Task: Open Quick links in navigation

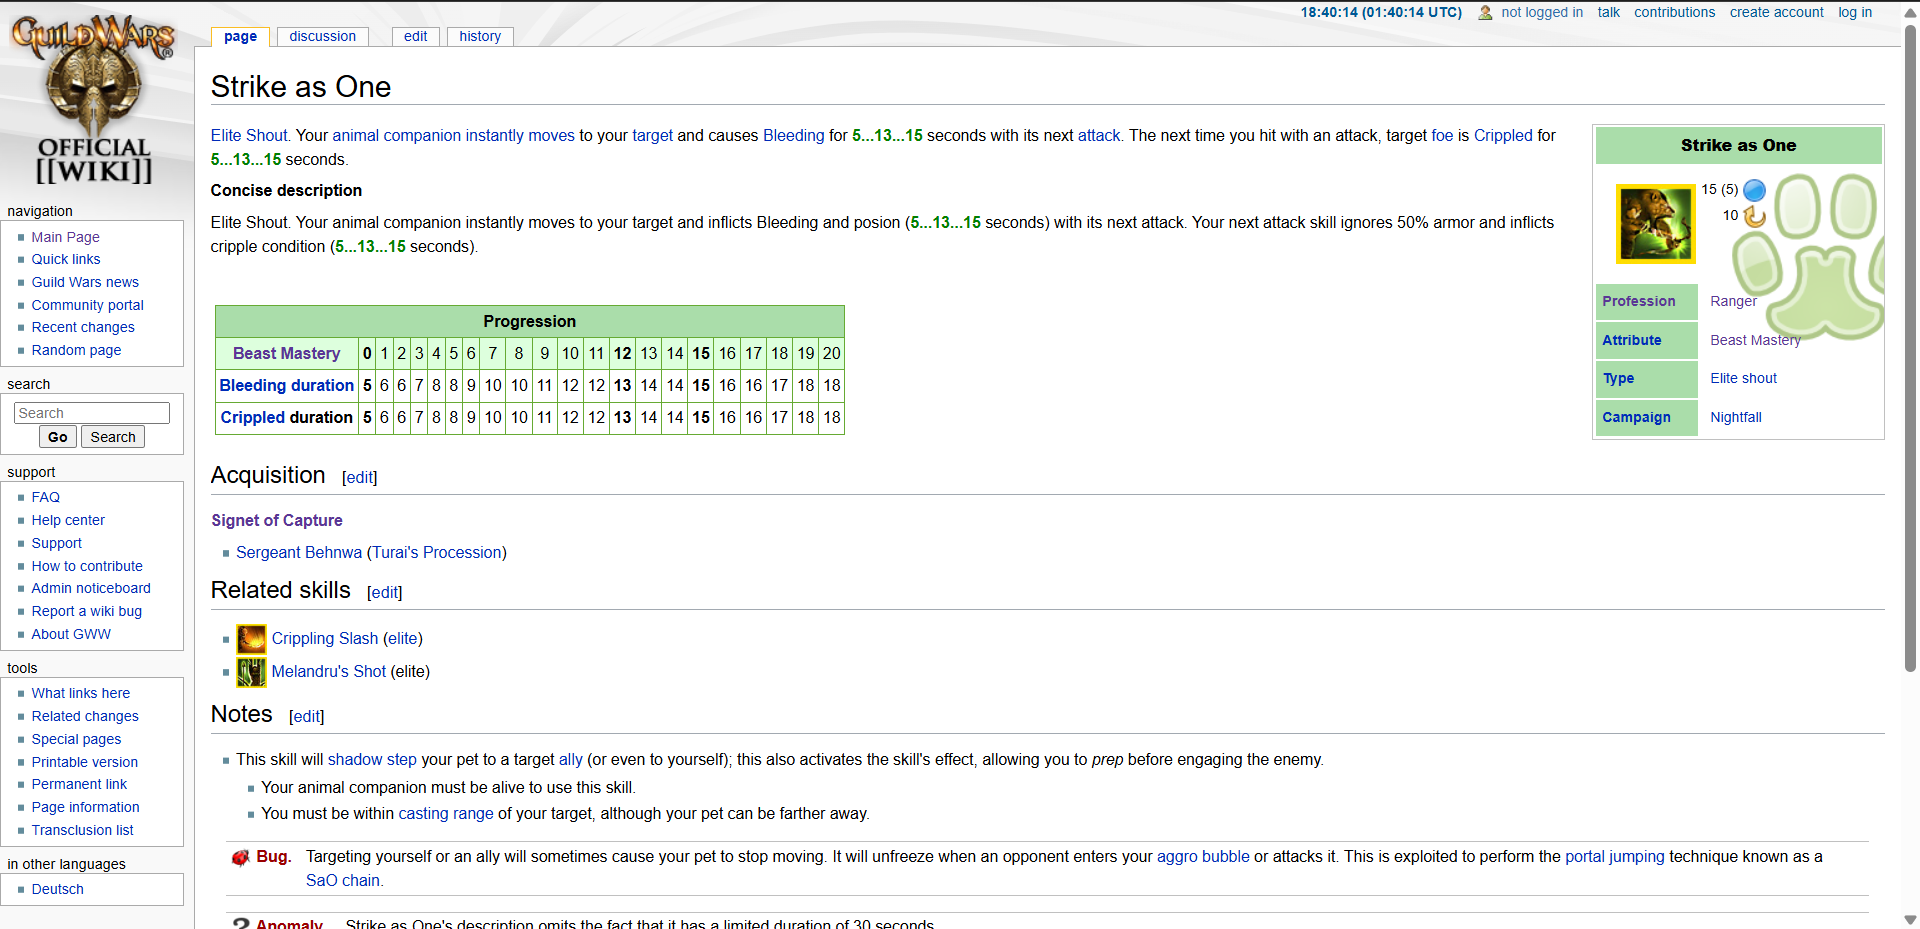Action: 66,259
